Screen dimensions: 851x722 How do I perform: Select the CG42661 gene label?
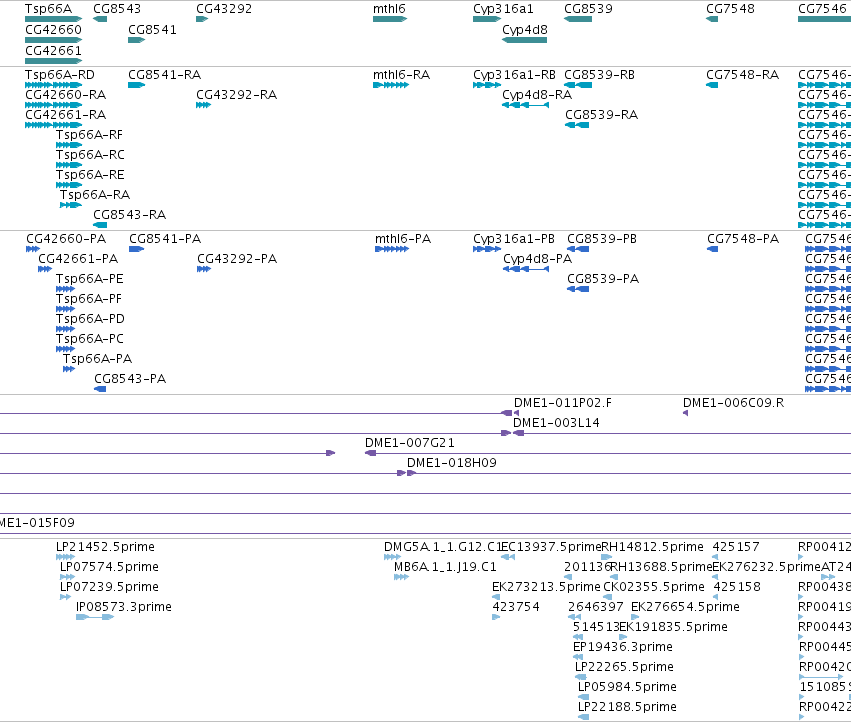(53, 50)
